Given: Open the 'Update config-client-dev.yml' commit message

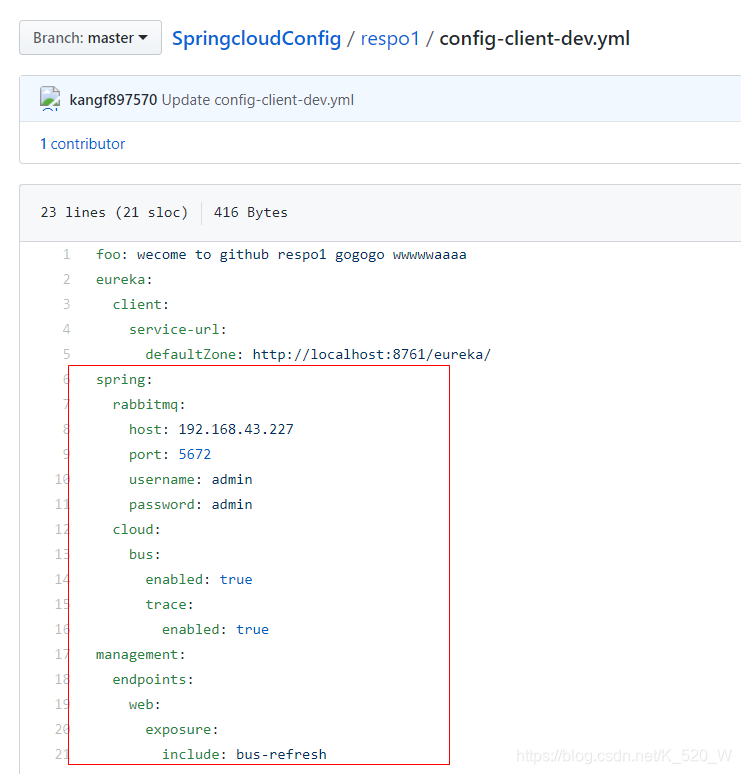Looking at the screenshot, I should click(x=258, y=100).
